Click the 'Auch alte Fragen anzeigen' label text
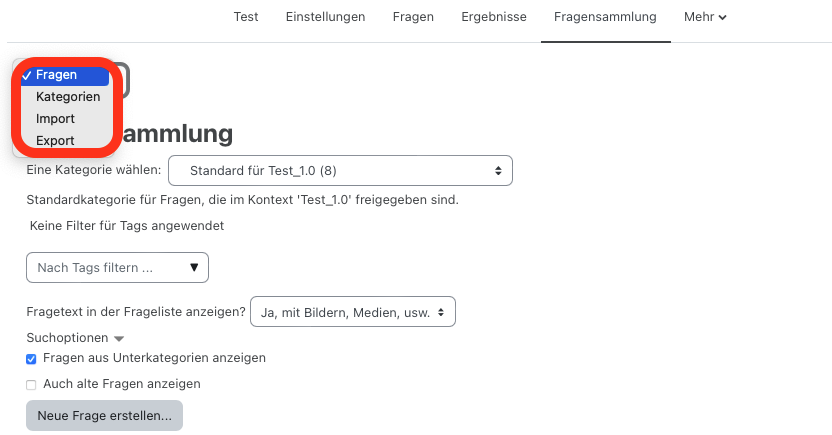Image resolution: width=832 pixels, height=435 pixels. click(x=122, y=383)
